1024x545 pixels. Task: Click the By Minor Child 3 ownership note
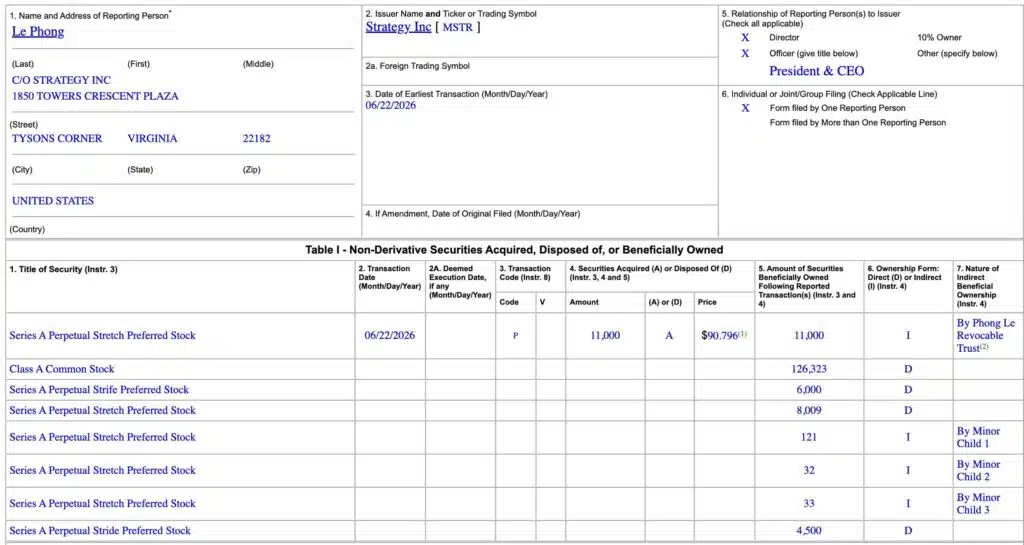pos(978,503)
